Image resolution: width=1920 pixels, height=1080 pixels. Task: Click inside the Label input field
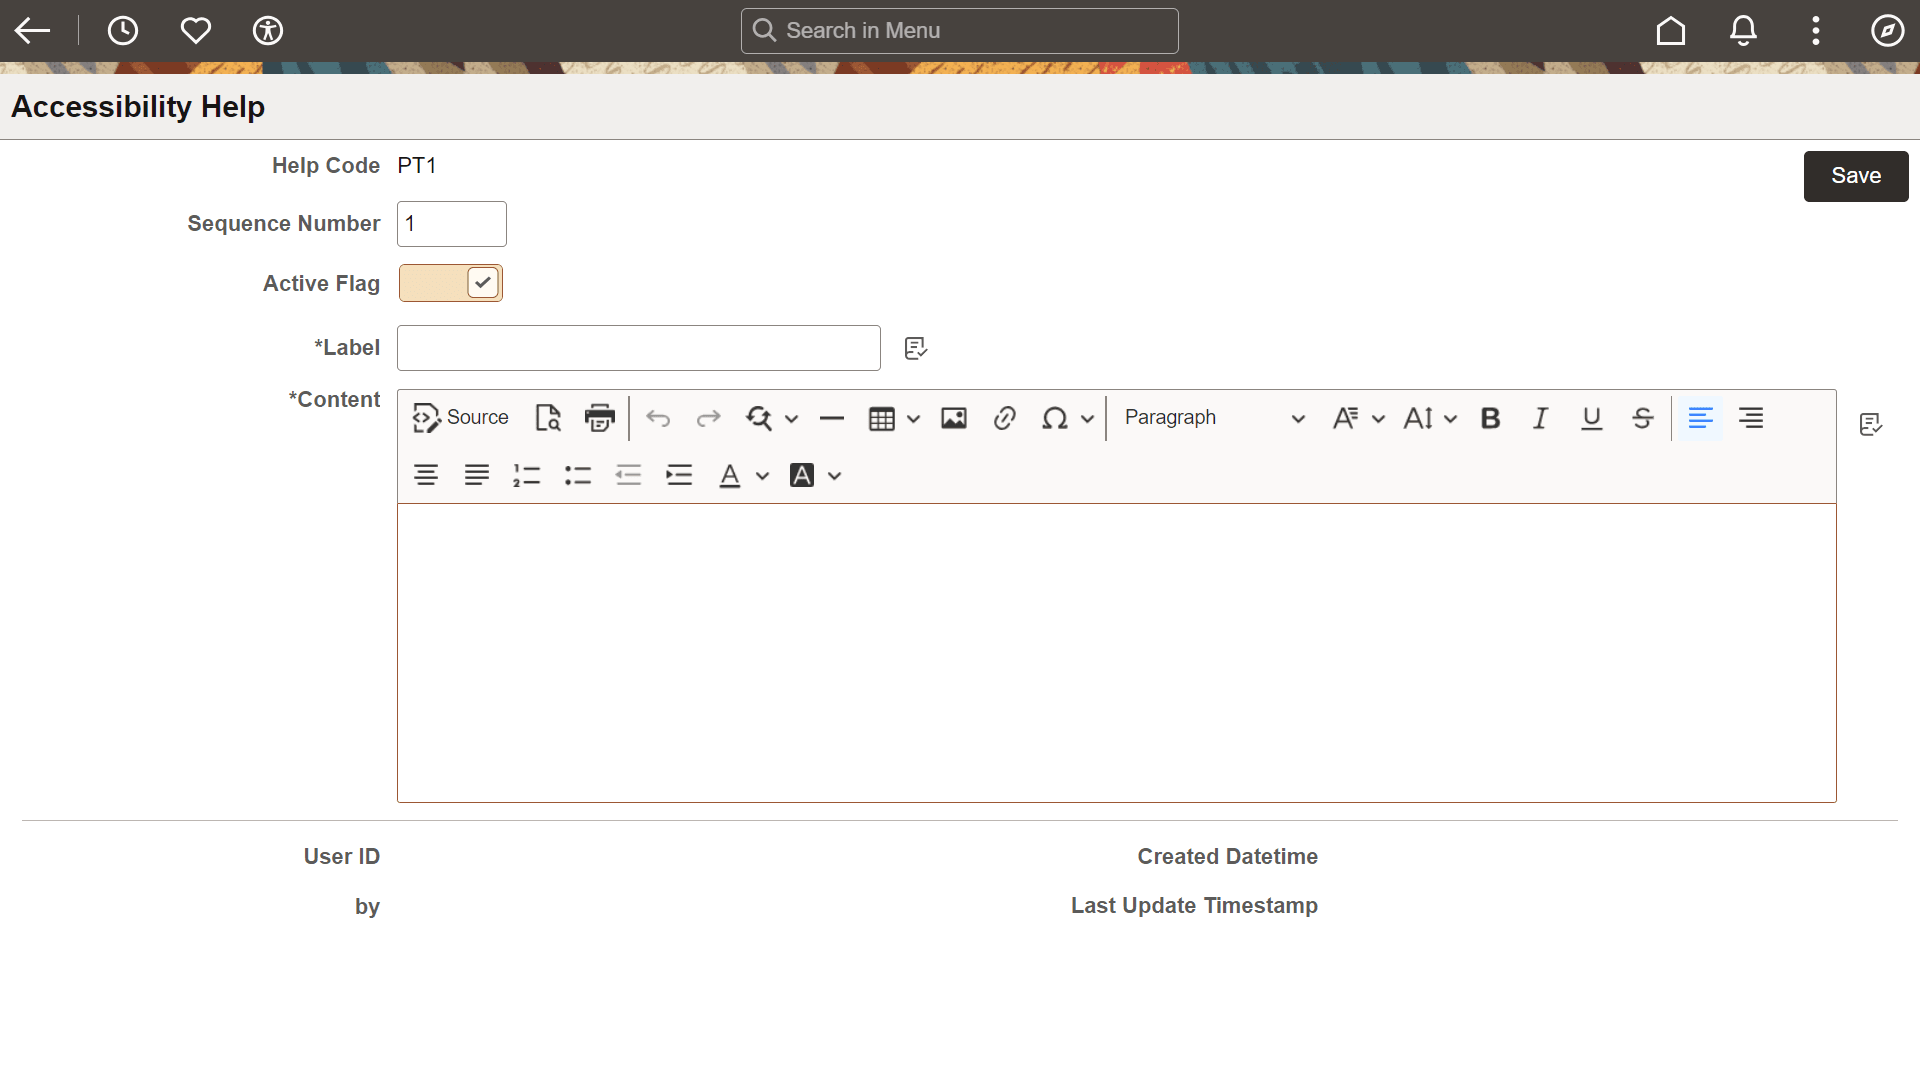coord(637,347)
